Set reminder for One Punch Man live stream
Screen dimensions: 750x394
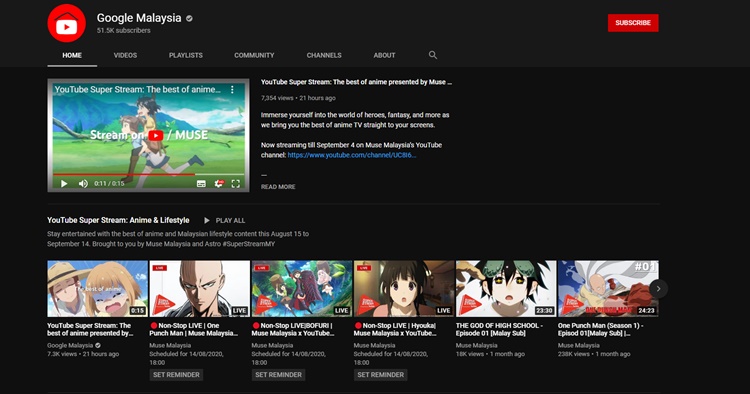[x=176, y=375]
